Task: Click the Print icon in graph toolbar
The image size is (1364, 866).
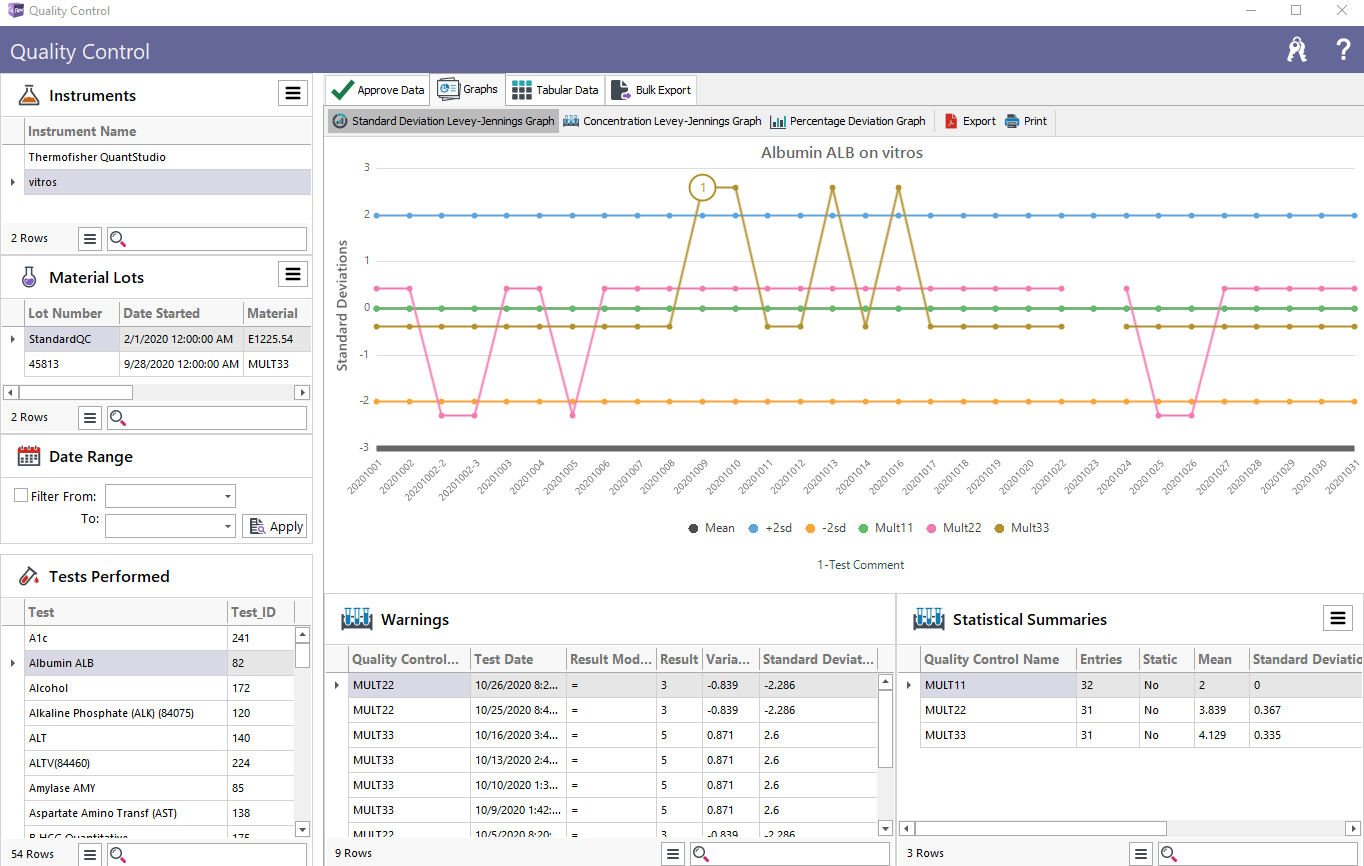Action: click(x=1012, y=121)
